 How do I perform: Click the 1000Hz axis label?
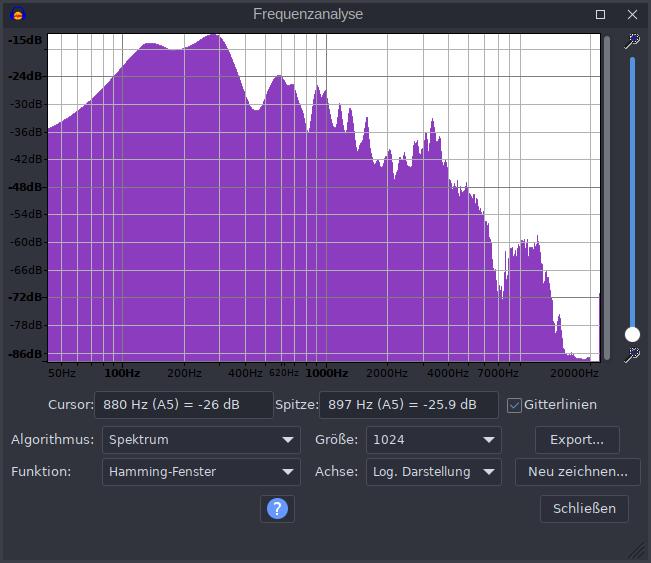pyautogui.click(x=327, y=373)
